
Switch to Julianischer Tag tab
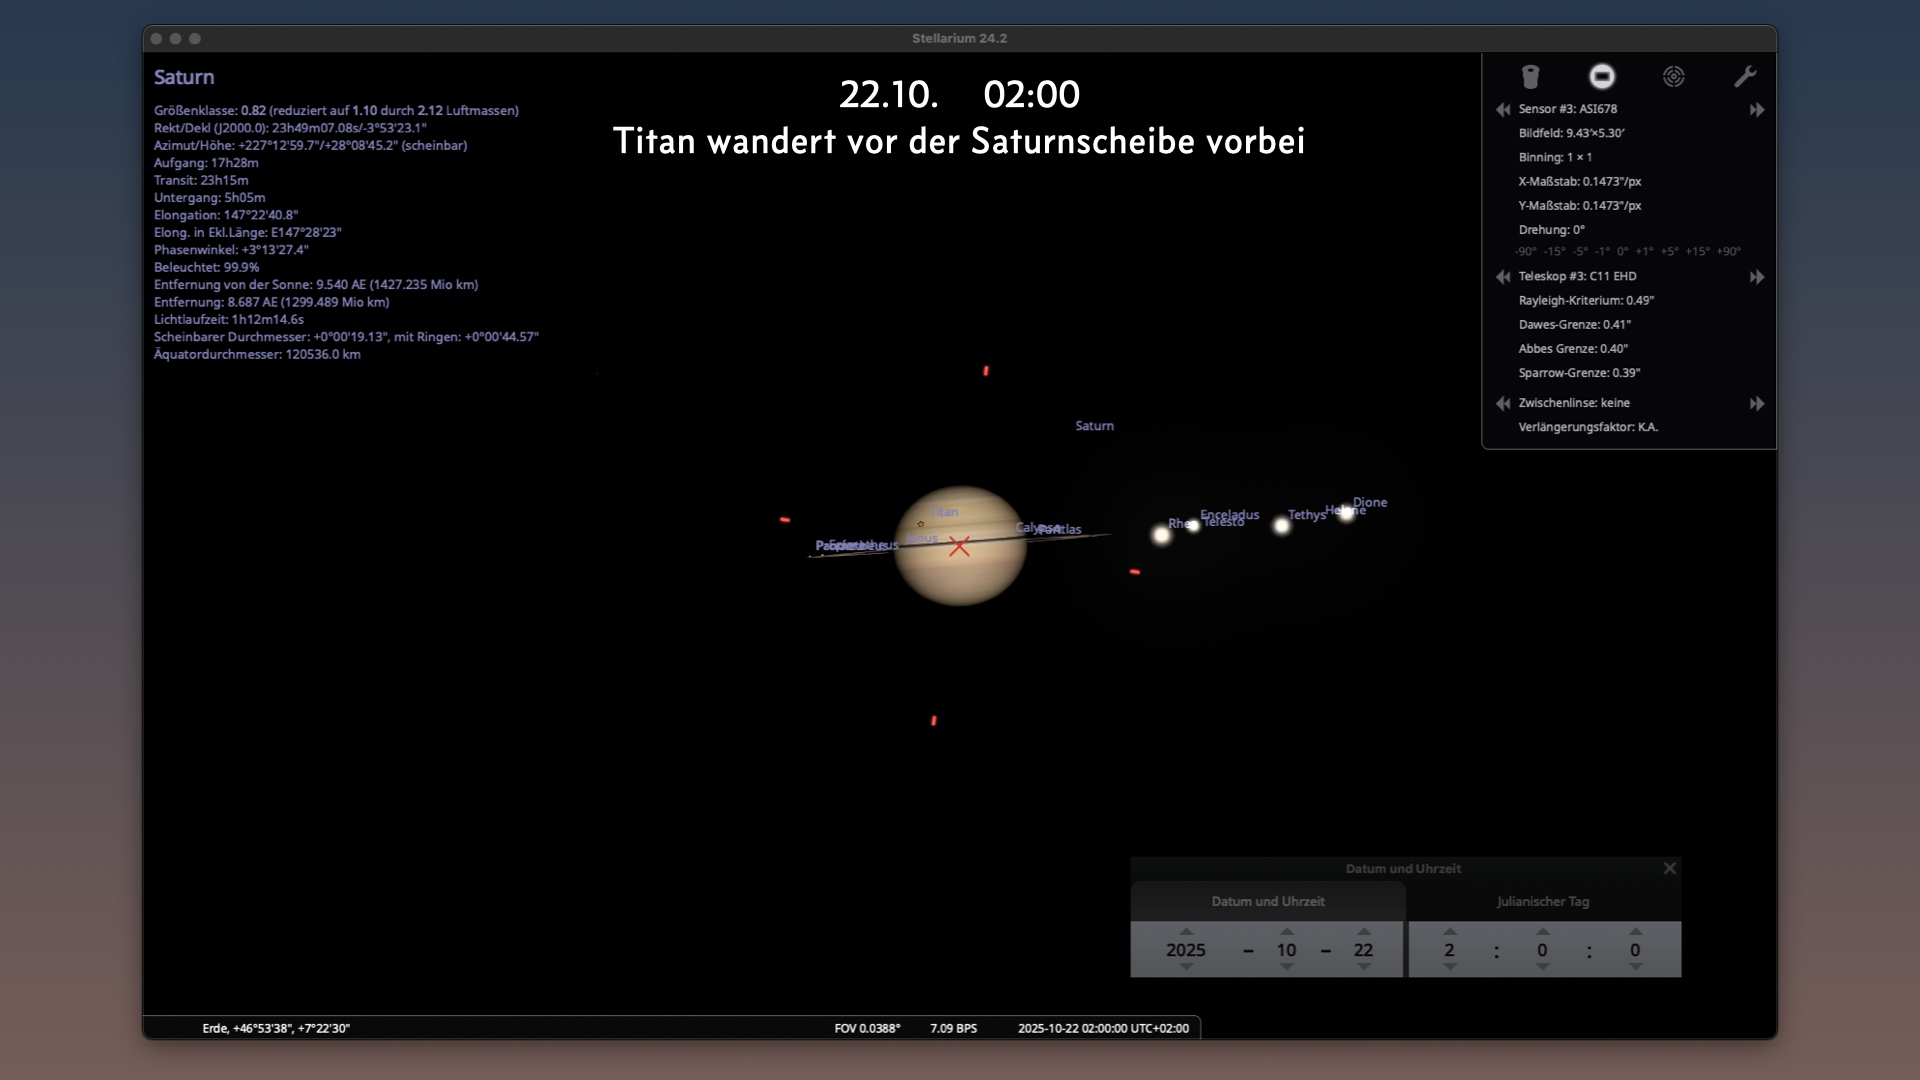pyautogui.click(x=1542, y=901)
